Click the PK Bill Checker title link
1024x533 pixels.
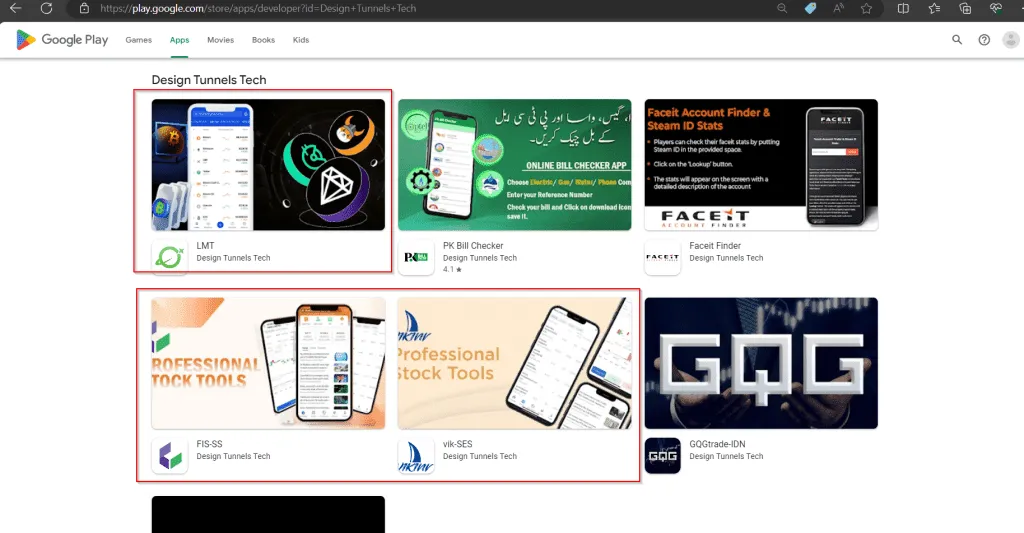coord(473,246)
